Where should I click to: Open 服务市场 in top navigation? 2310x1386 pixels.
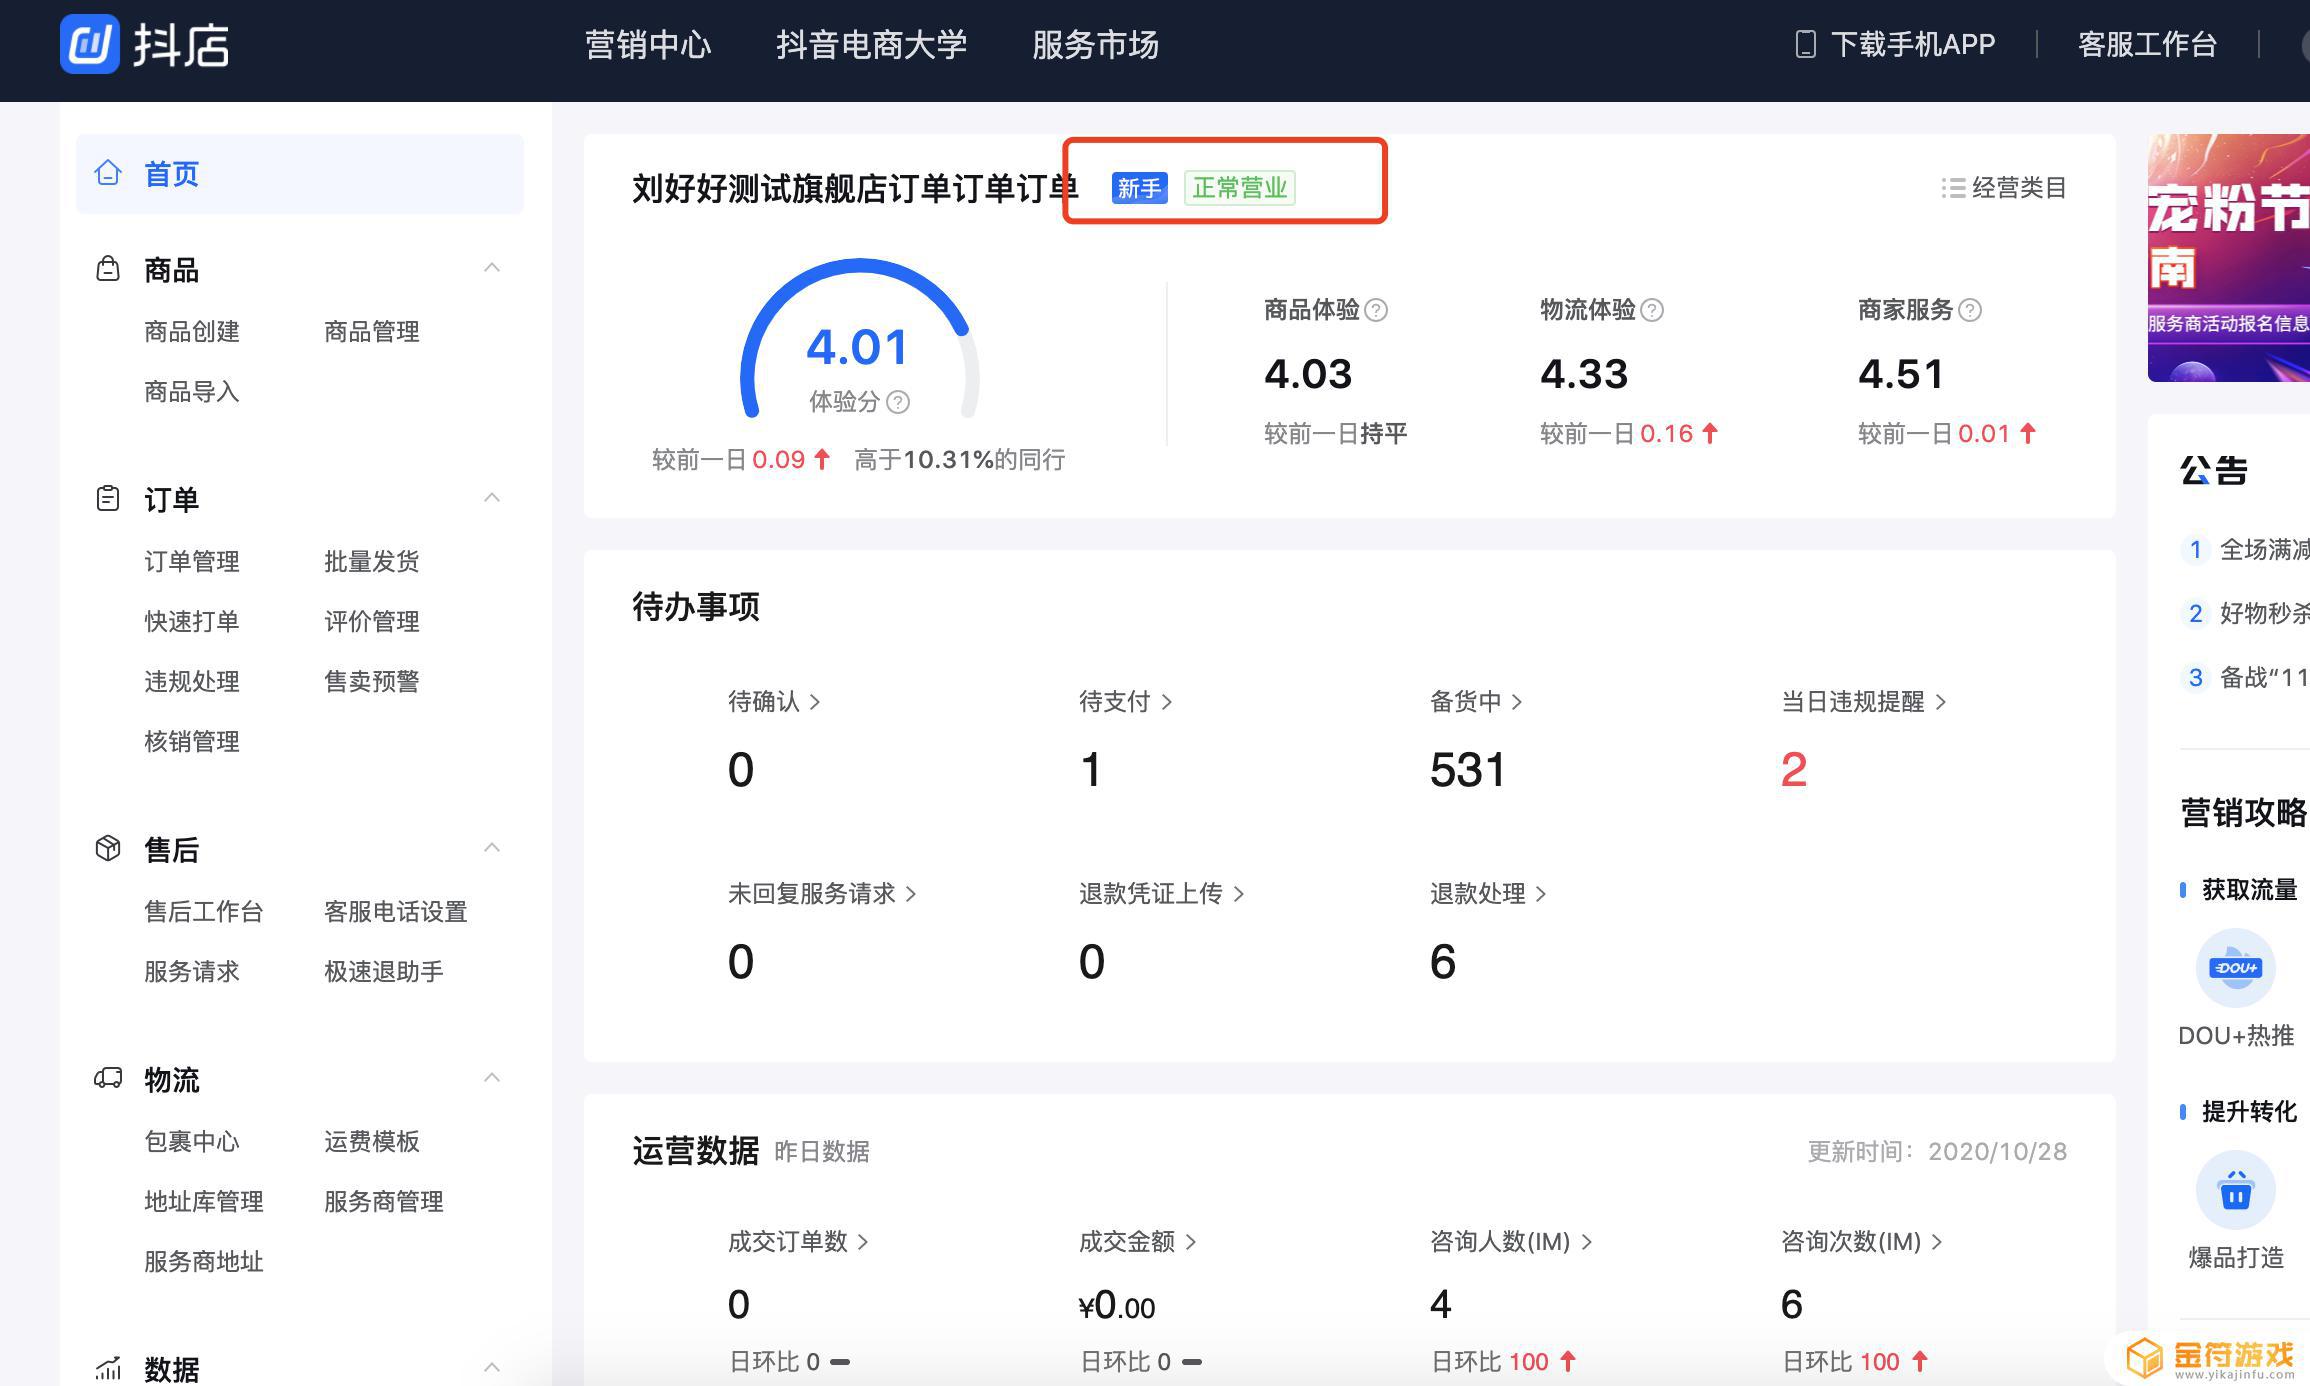pyautogui.click(x=1096, y=45)
